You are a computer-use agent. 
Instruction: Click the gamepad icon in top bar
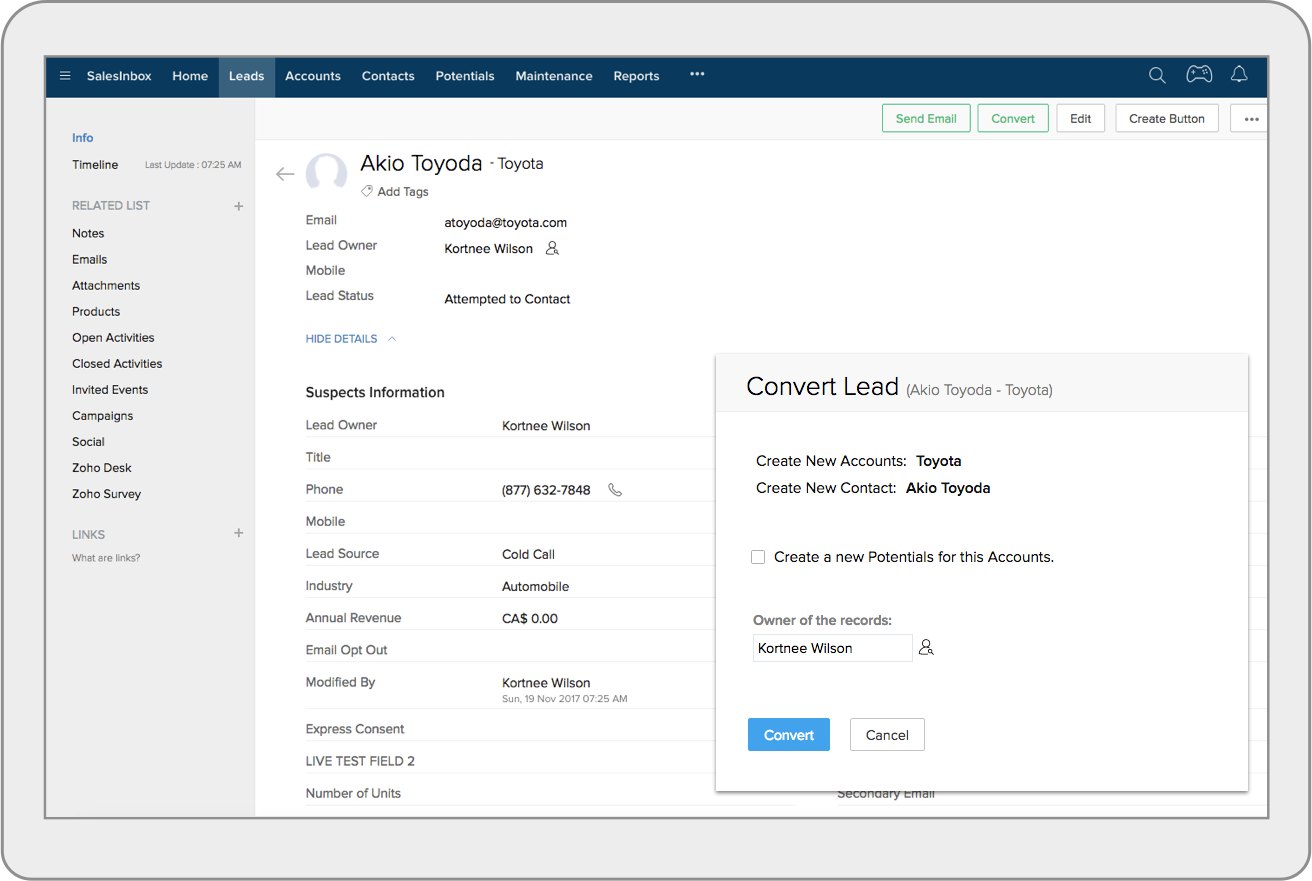pos(1199,75)
